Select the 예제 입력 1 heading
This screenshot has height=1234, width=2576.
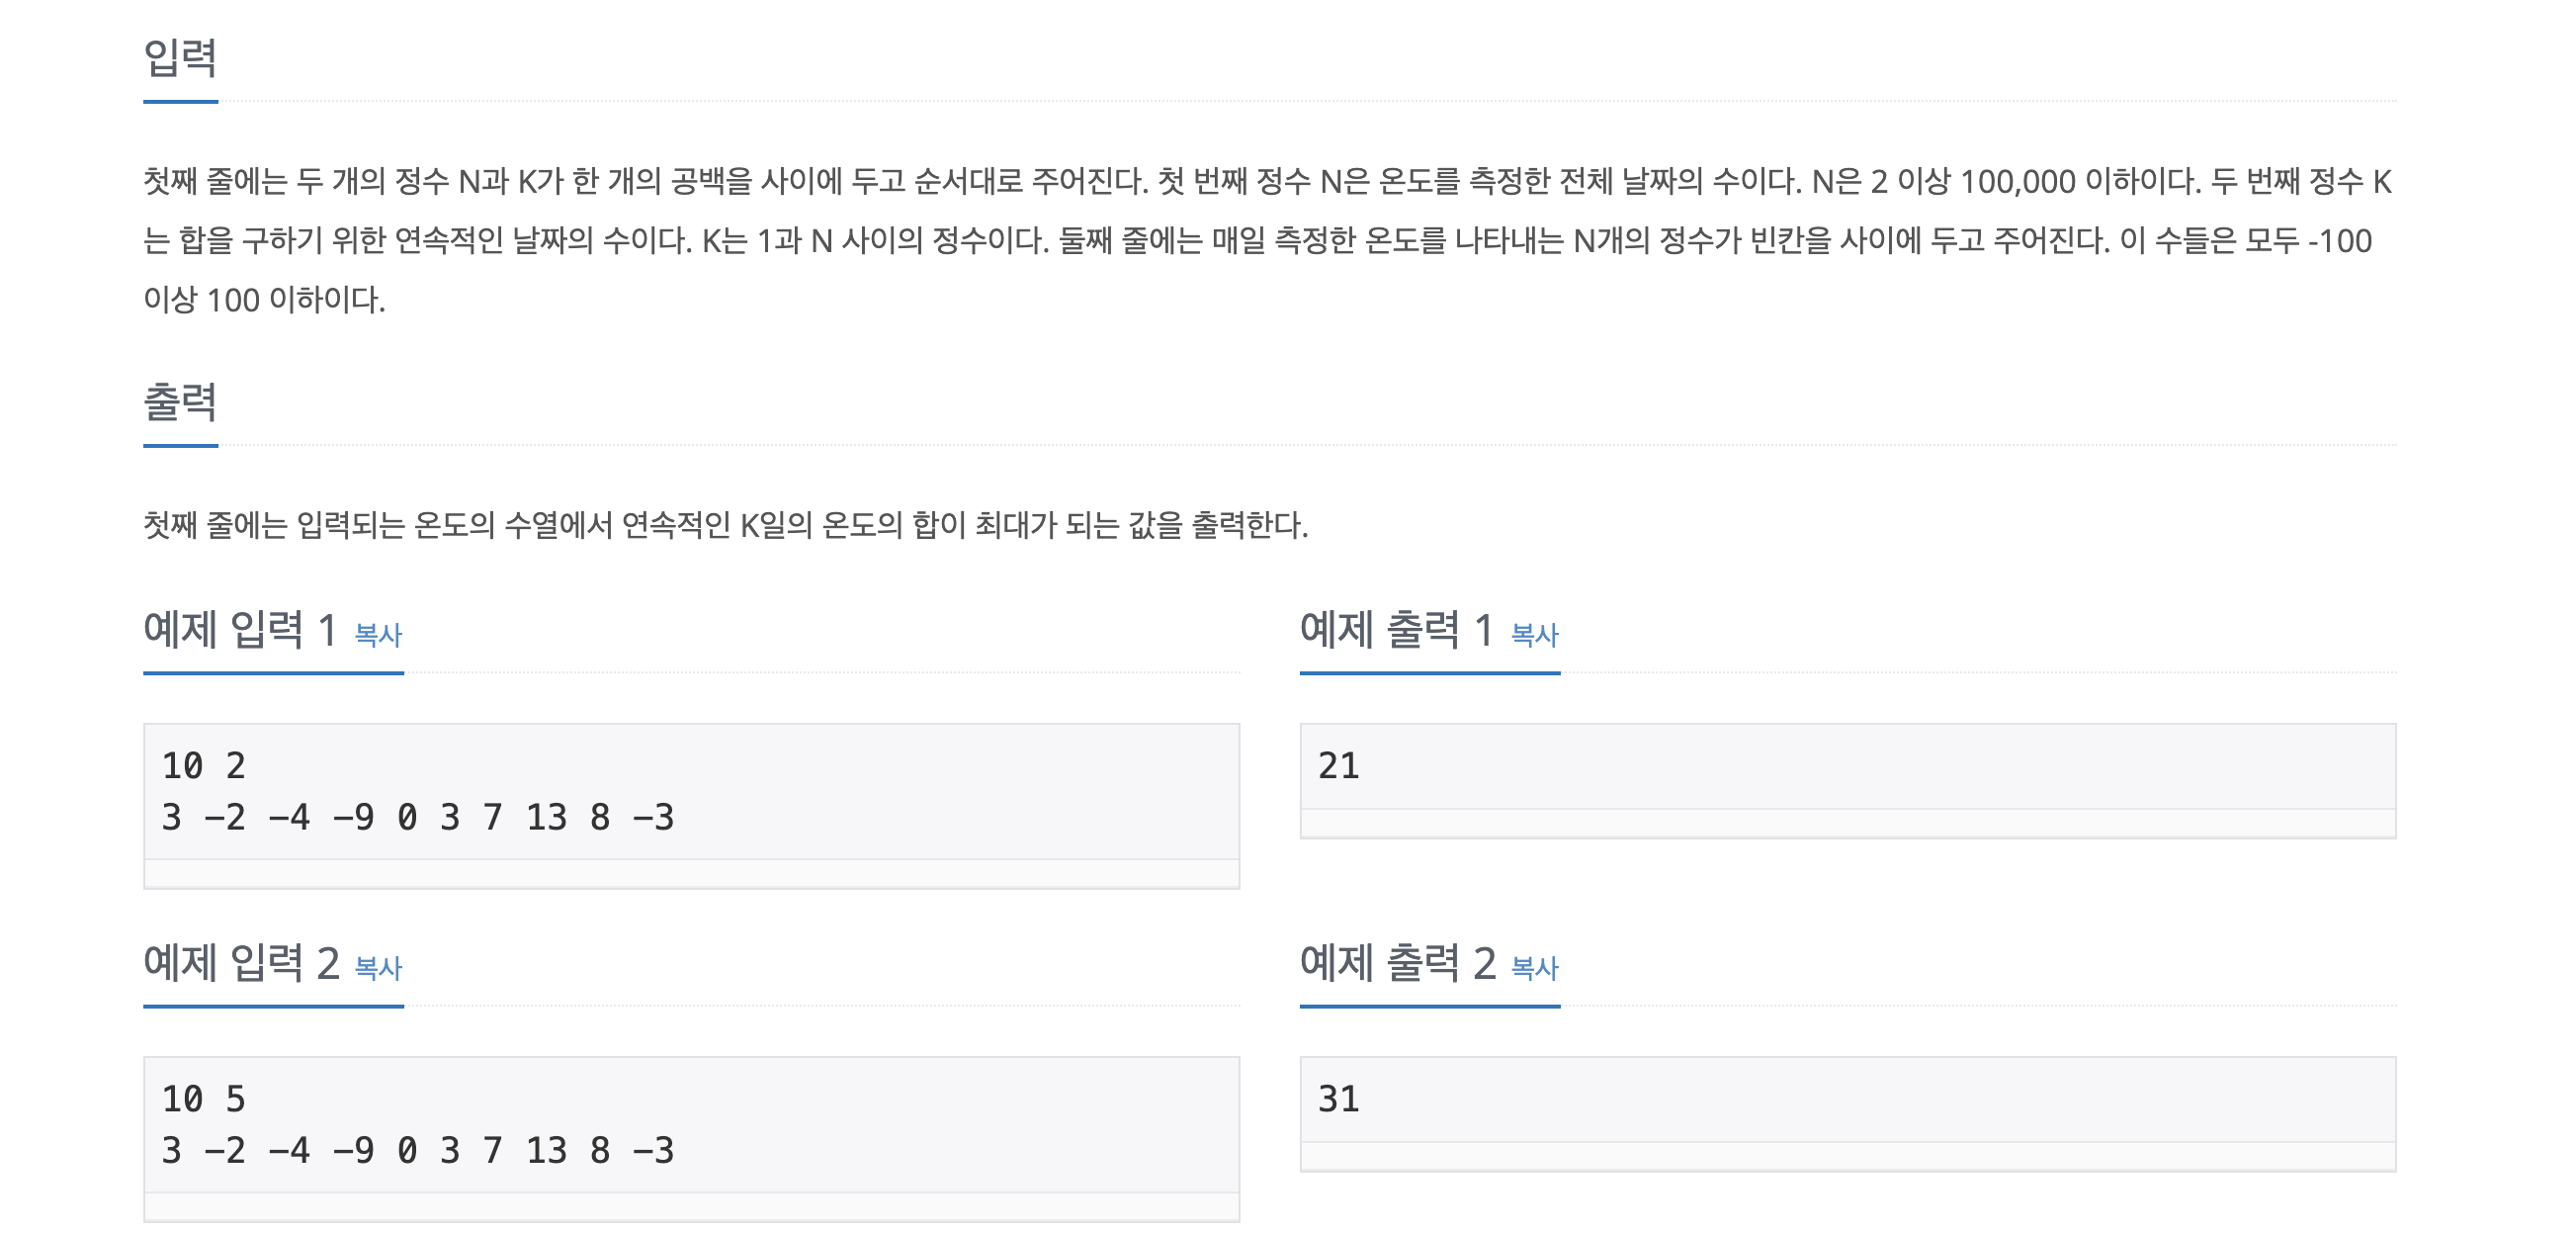point(240,630)
